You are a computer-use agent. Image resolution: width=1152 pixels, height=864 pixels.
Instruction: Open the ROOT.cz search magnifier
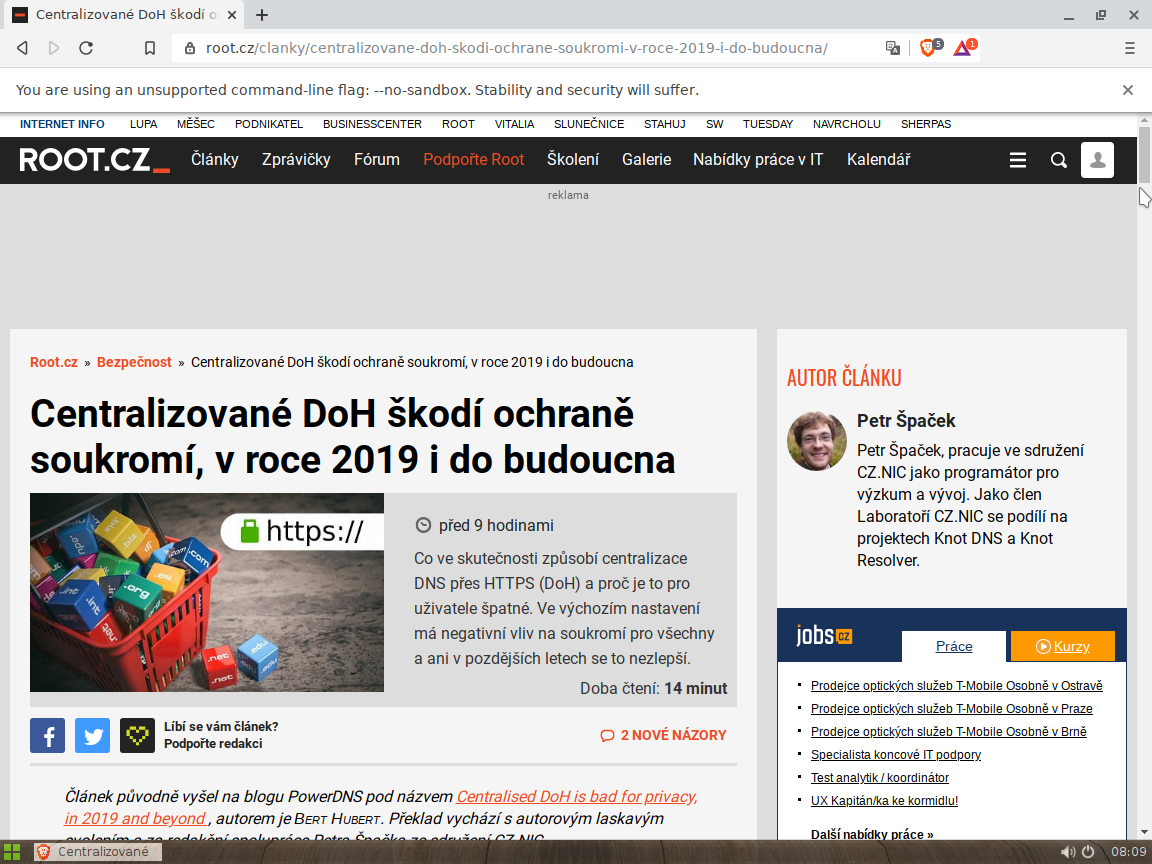tap(1058, 159)
